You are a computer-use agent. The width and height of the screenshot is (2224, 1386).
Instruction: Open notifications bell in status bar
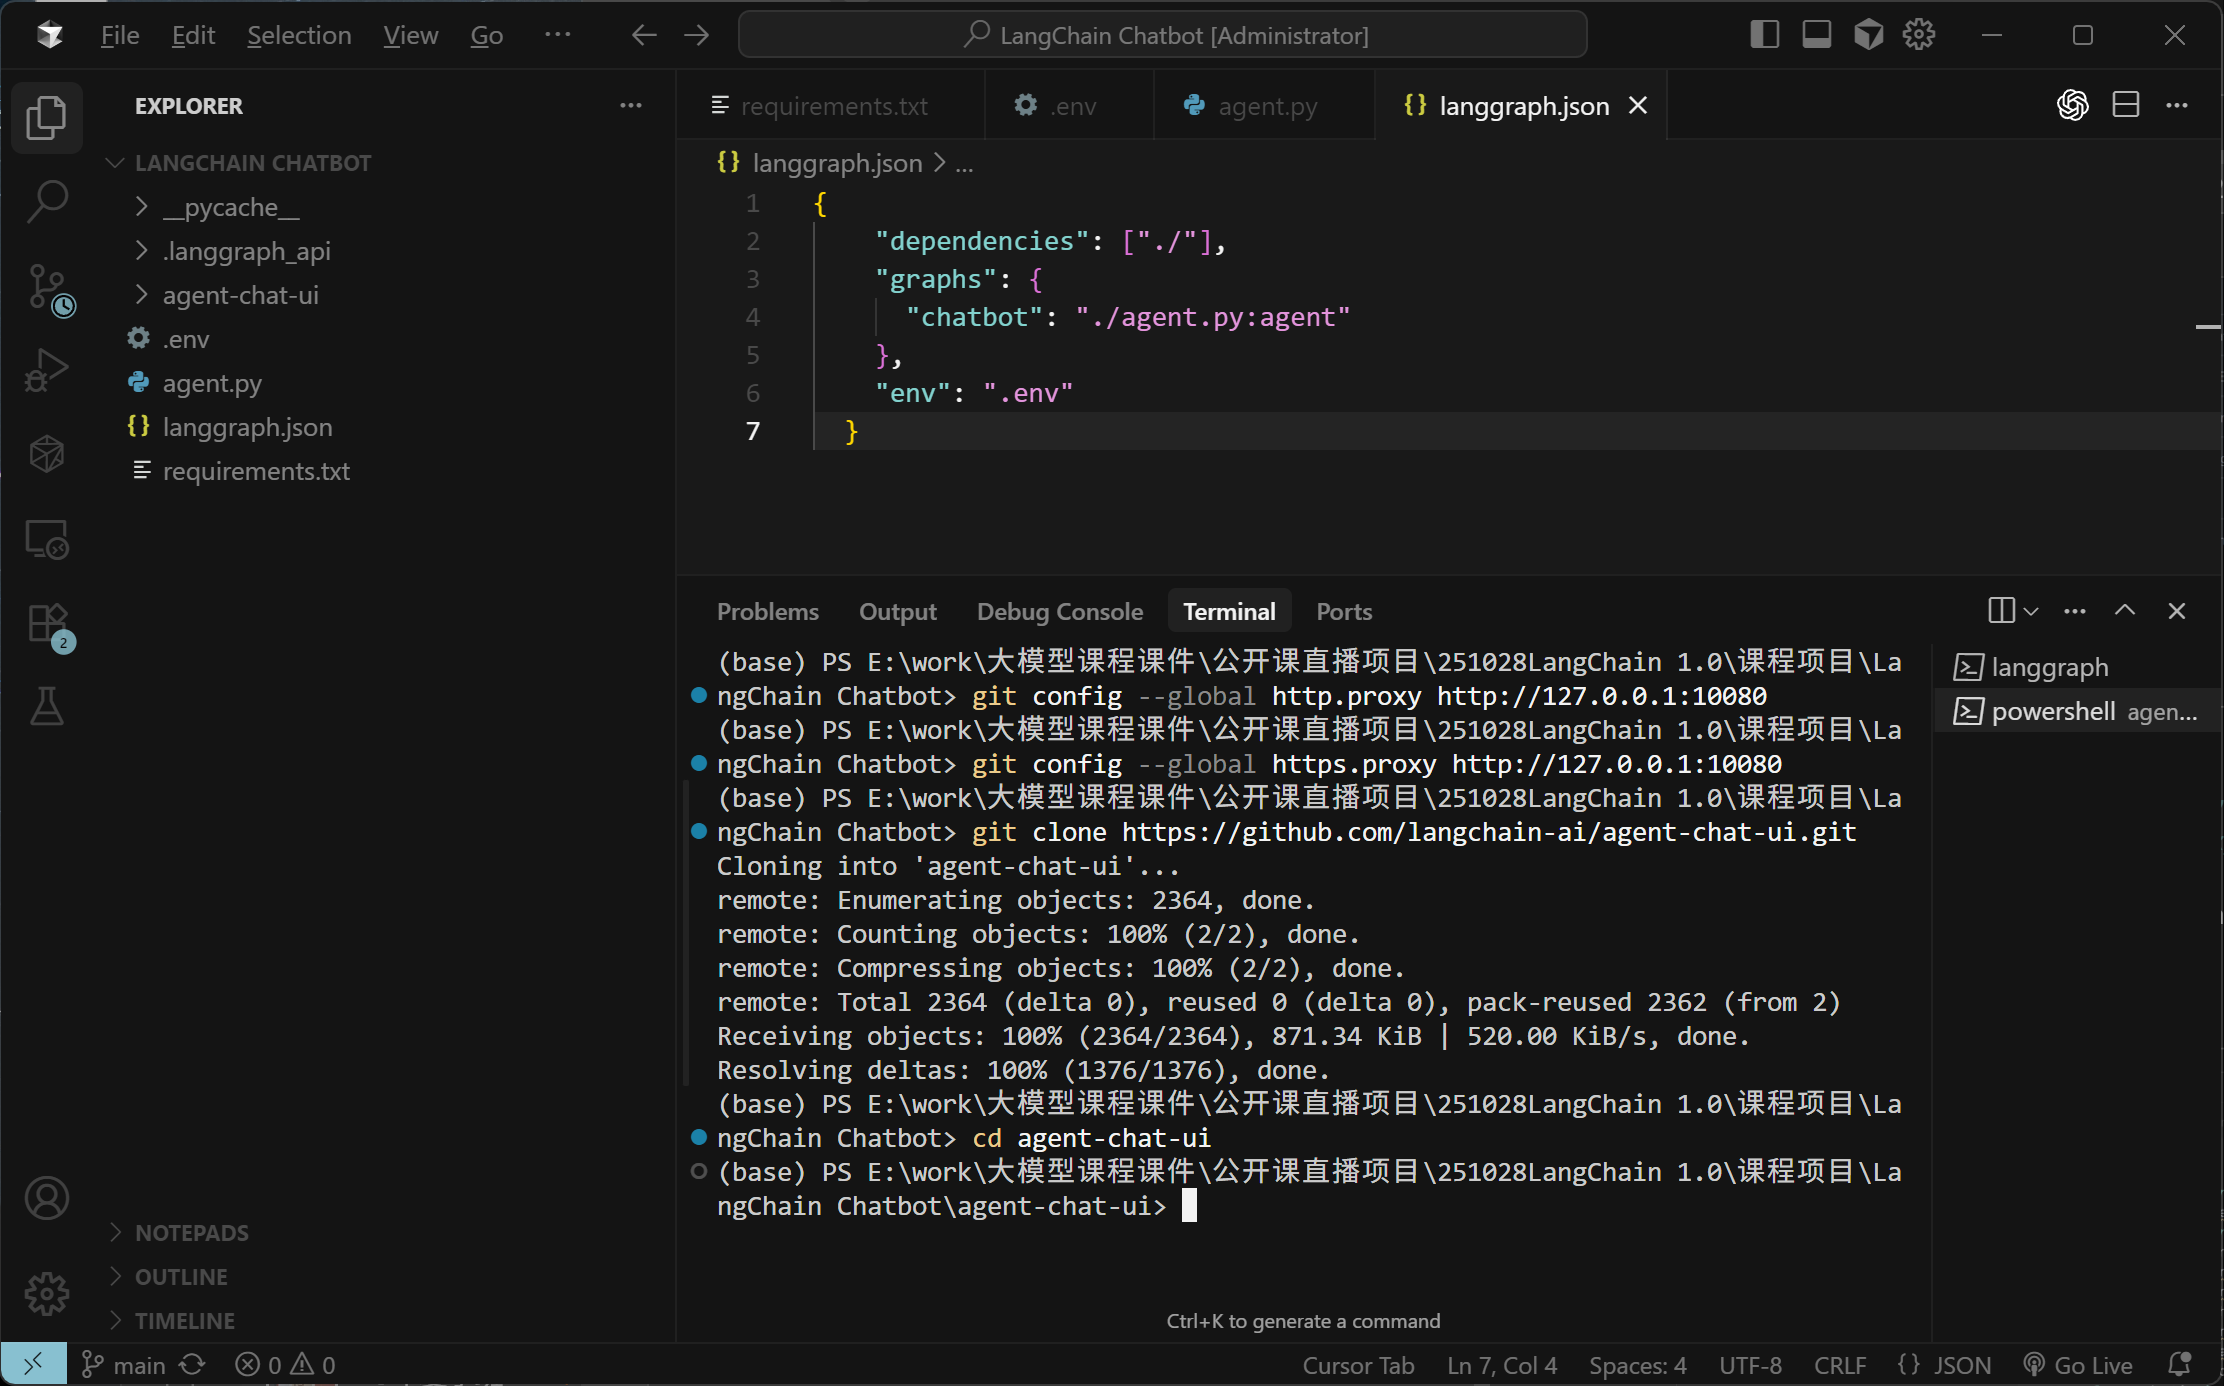pos(2179,1365)
